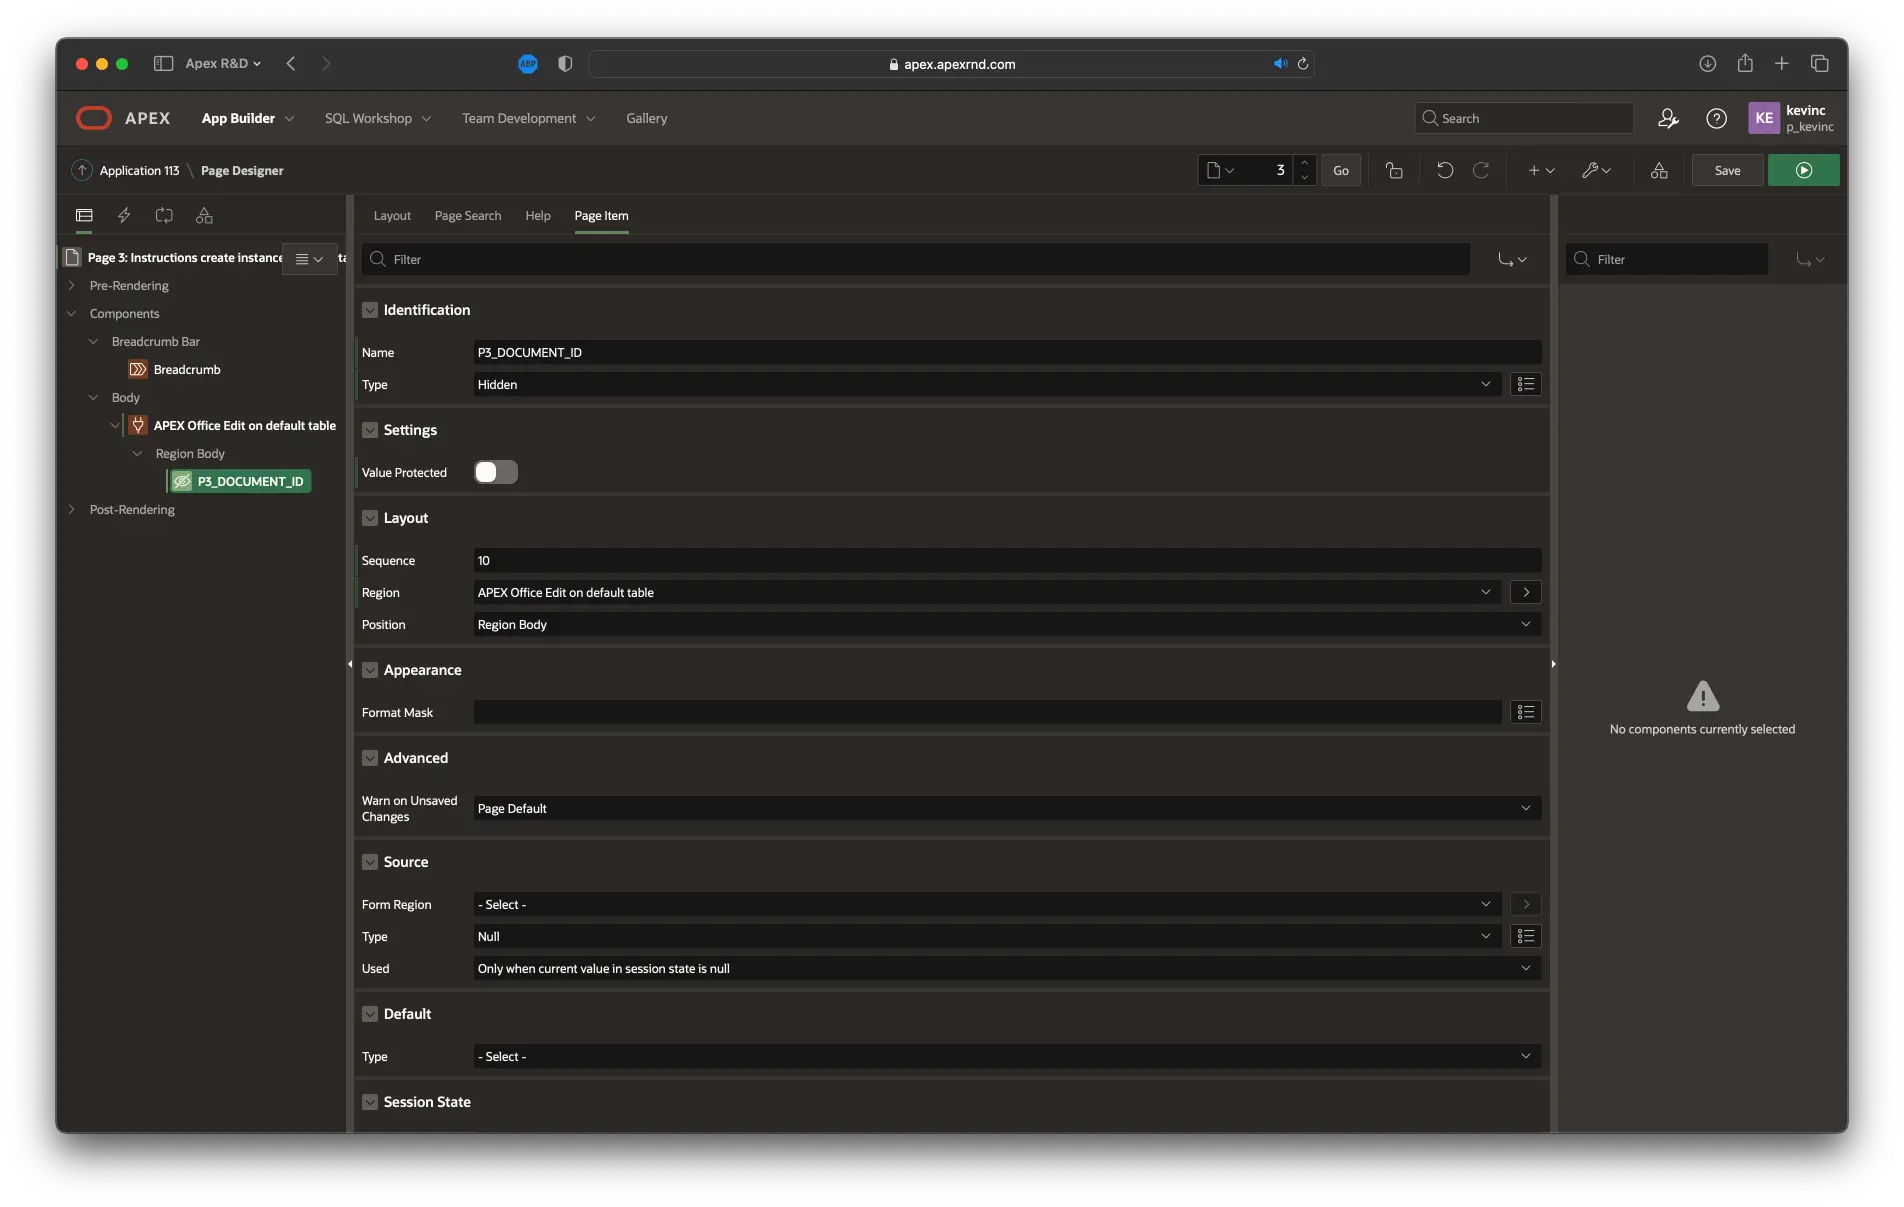The width and height of the screenshot is (1904, 1207).
Task: Click the top APEX Search box
Action: click(1524, 118)
